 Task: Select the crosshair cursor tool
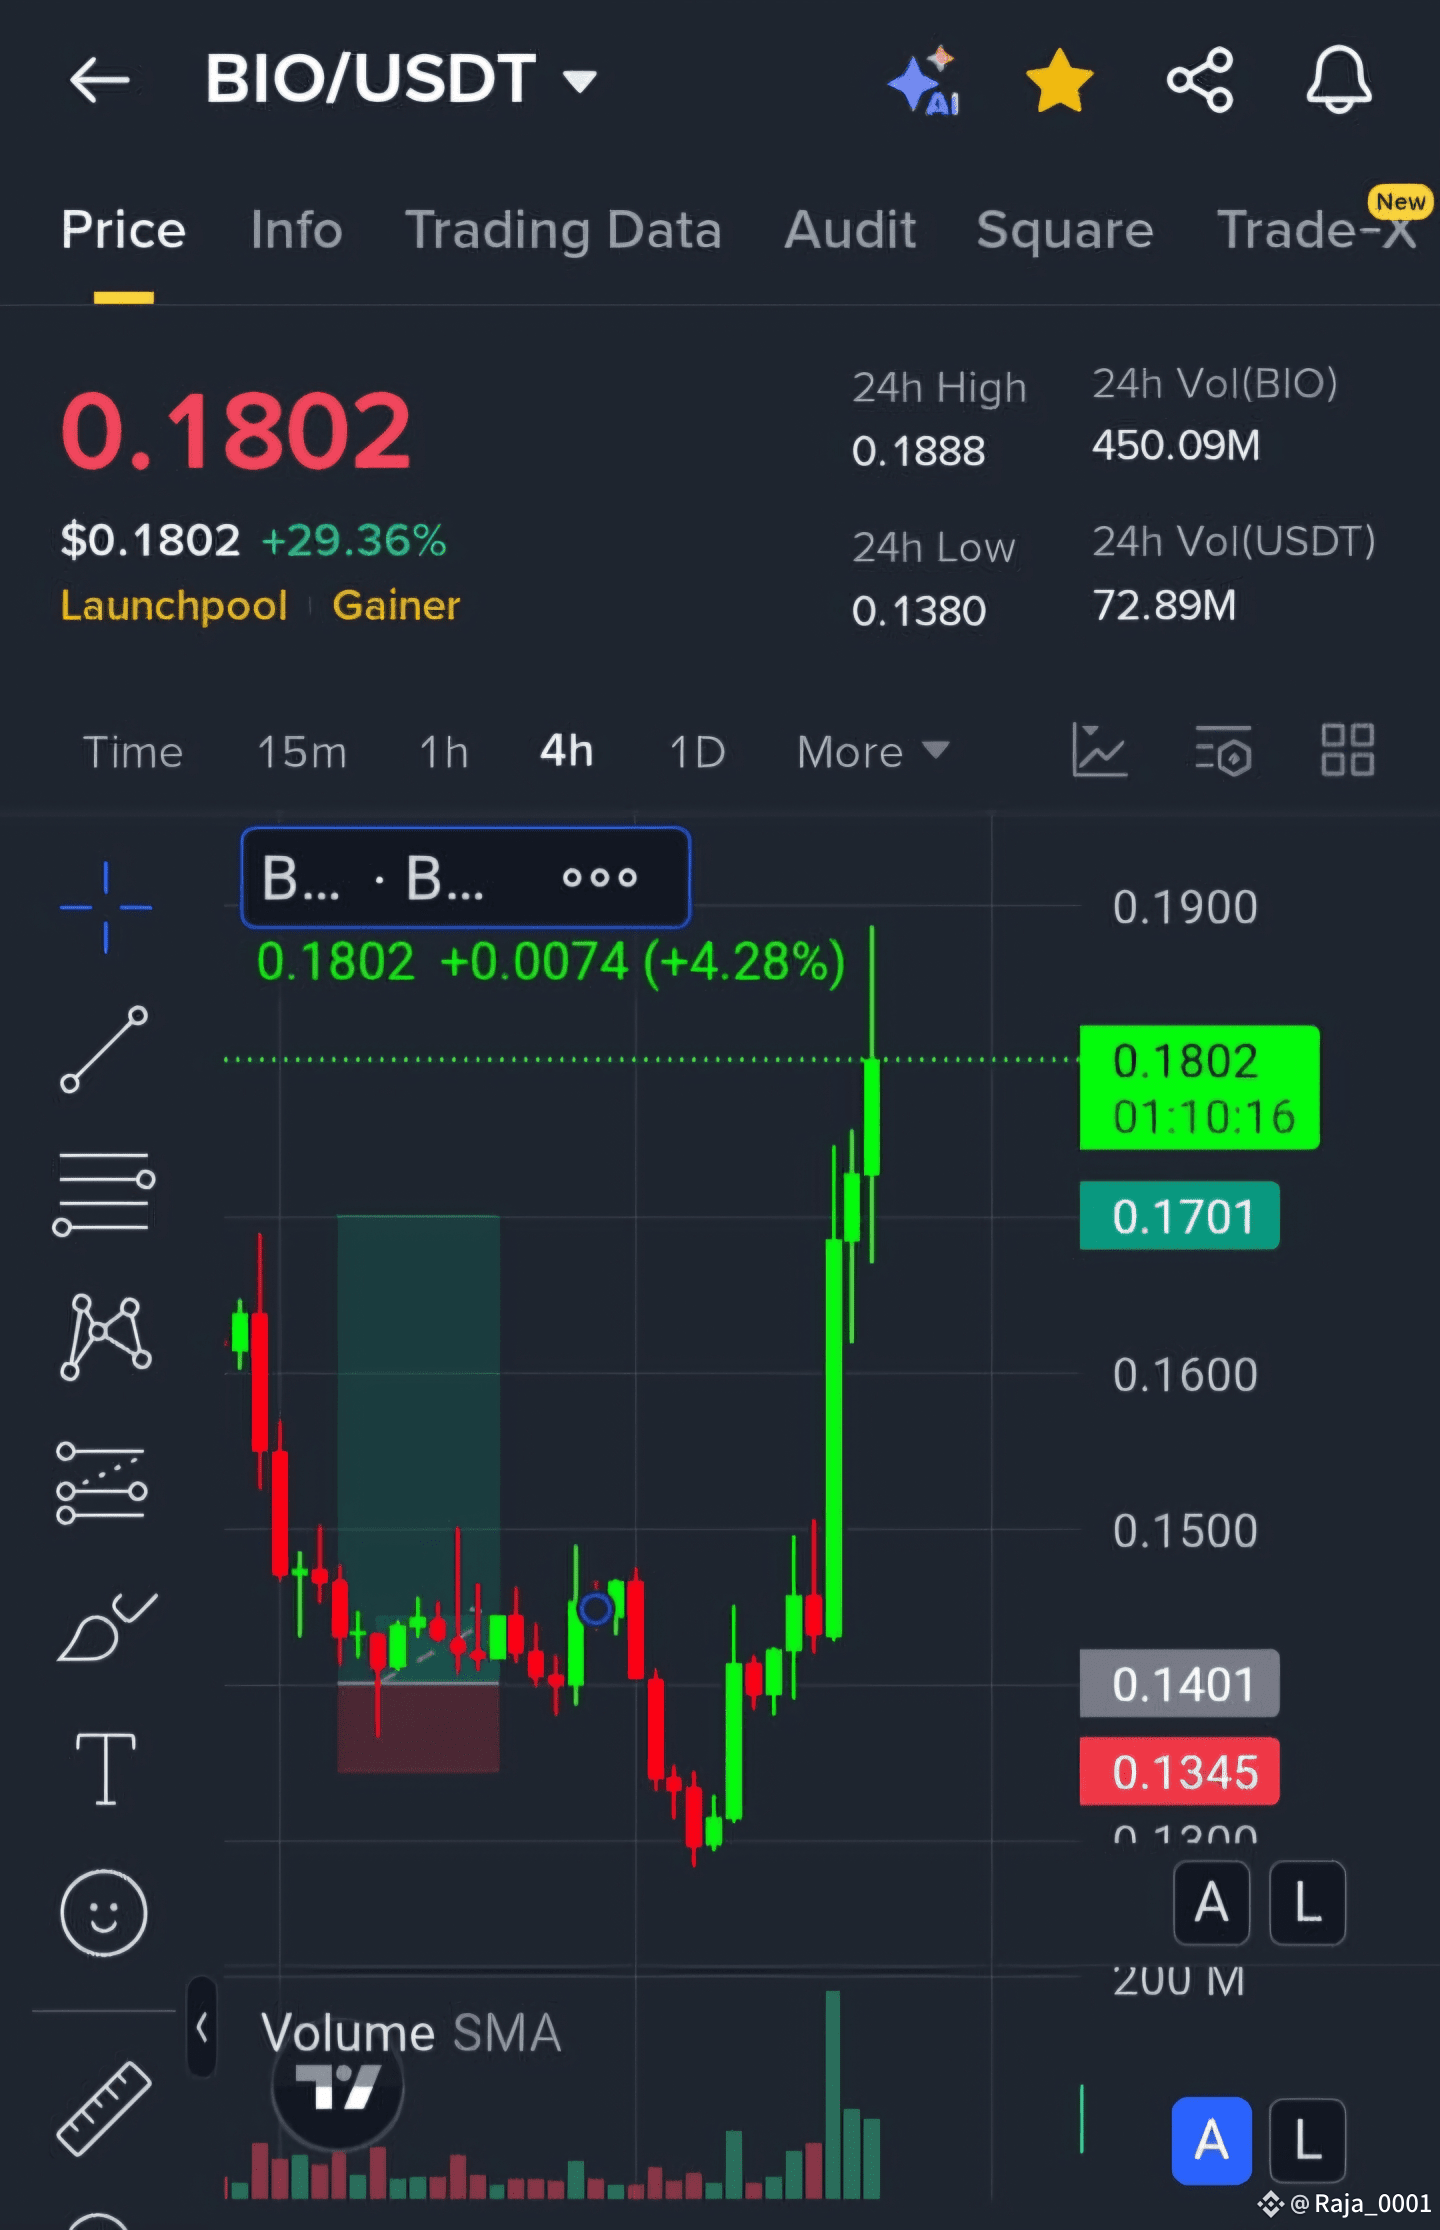point(105,907)
